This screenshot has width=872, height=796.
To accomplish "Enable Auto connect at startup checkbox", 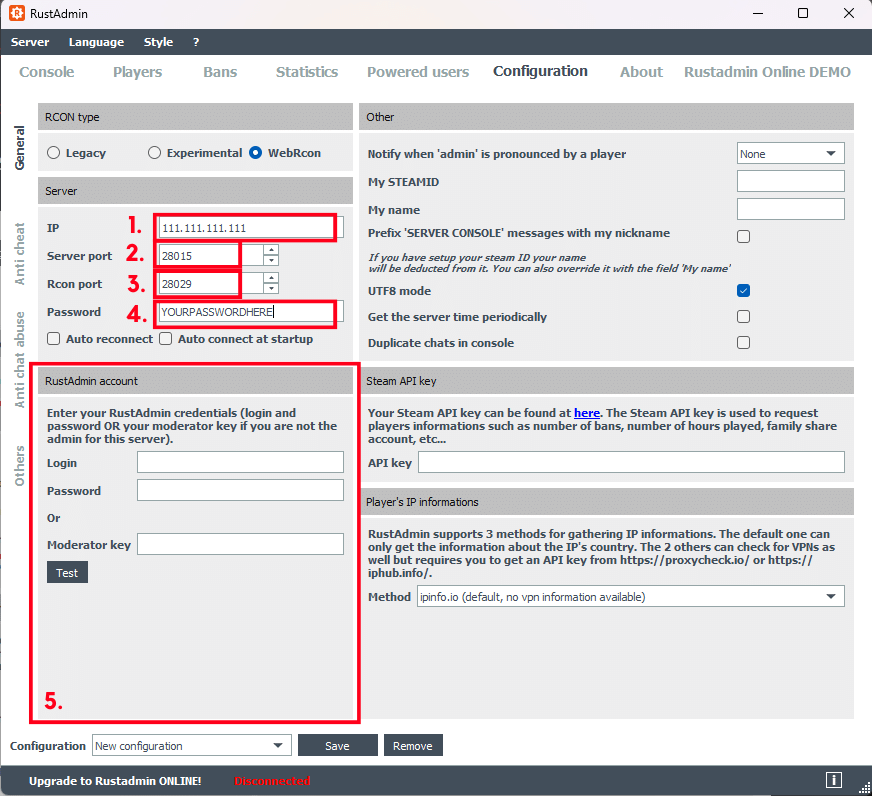I will [166, 339].
